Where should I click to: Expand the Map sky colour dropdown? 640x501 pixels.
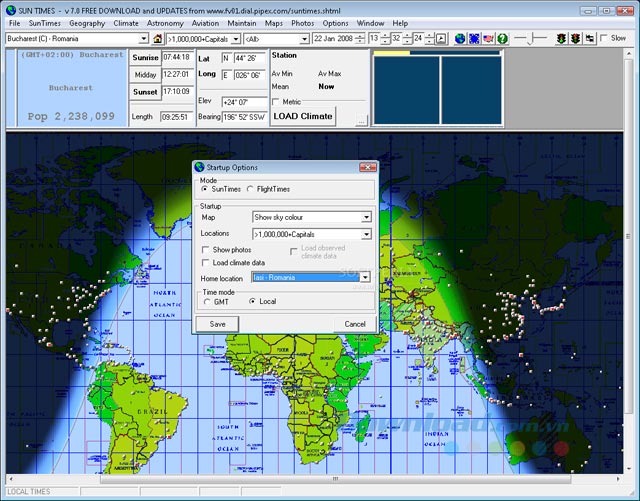coord(366,216)
